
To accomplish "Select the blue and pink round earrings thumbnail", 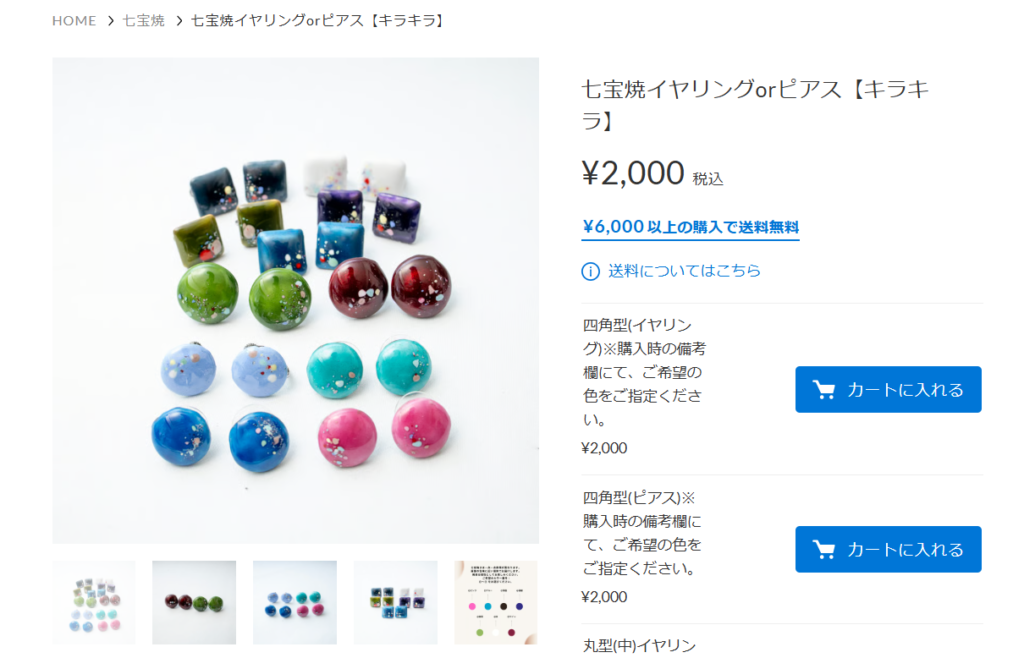I will point(295,603).
